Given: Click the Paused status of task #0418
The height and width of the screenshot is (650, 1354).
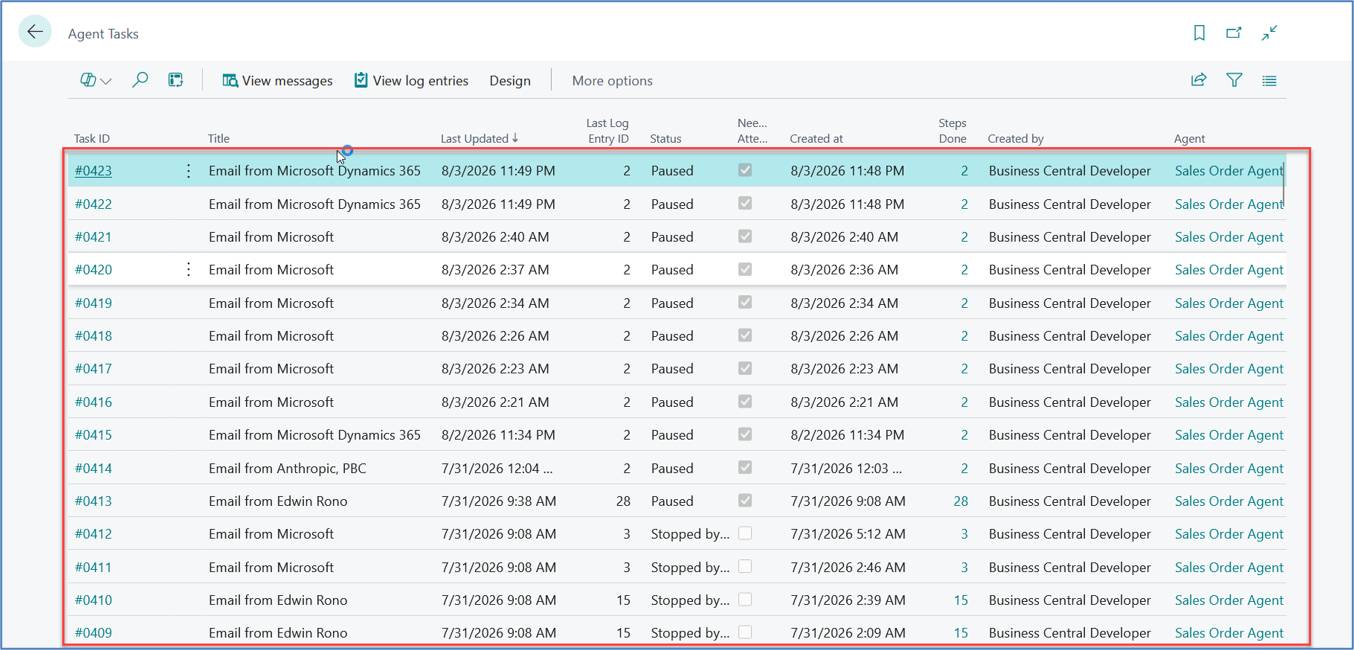Looking at the screenshot, I should click(x=672, y=336).
